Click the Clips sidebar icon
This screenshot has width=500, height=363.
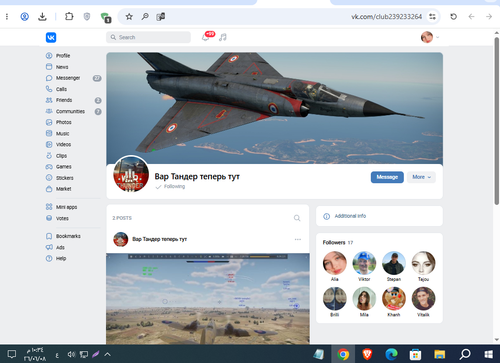tap(49, 156)
